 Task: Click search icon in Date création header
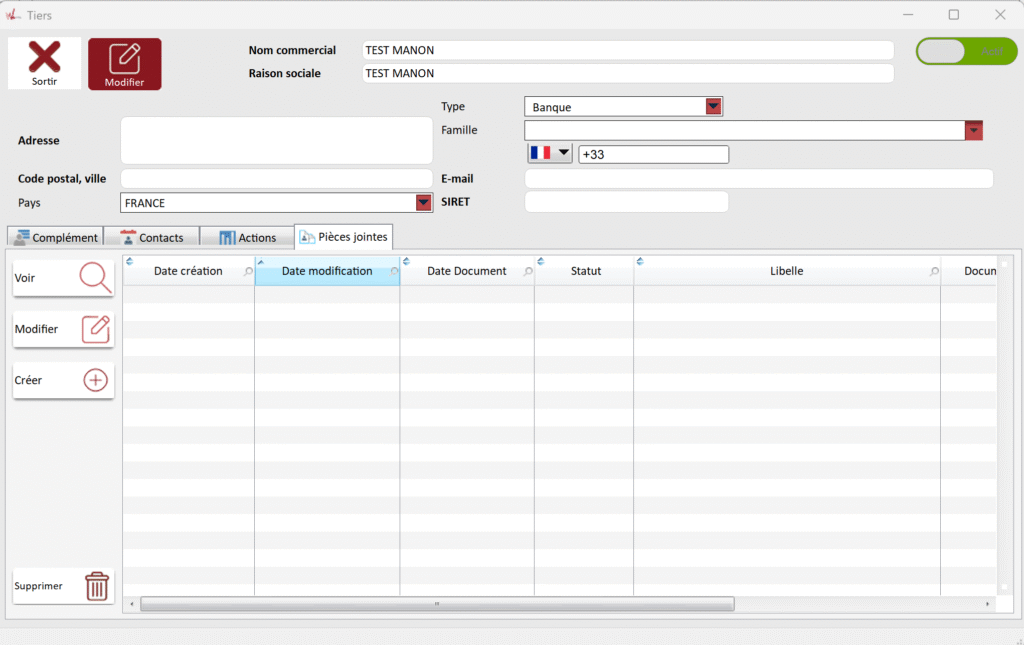coord(248,272)
